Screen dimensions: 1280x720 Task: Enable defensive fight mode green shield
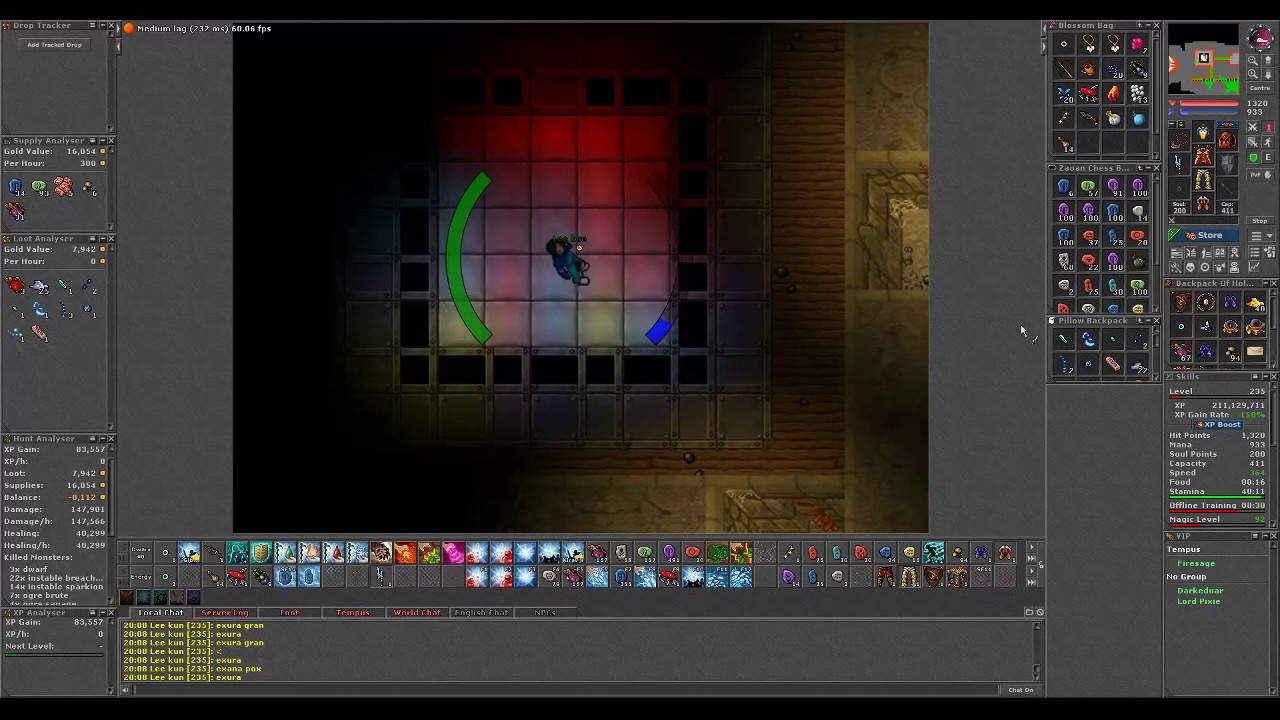pos(1253,157)
